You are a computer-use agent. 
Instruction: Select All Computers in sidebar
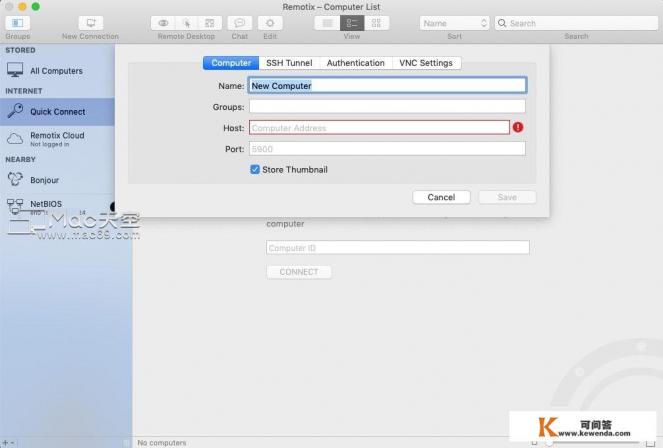[x=57, y=71]
